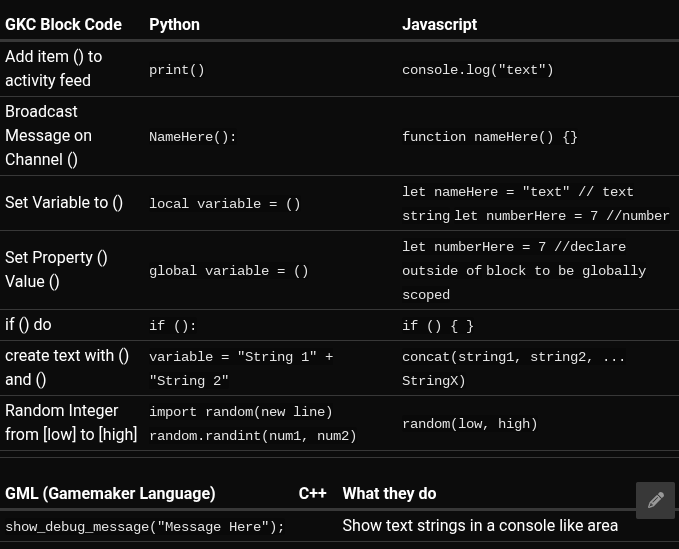The image size is (679, 549).
Task: Select the GML (Gamemaker Language) header
Action: pos(110,493)
